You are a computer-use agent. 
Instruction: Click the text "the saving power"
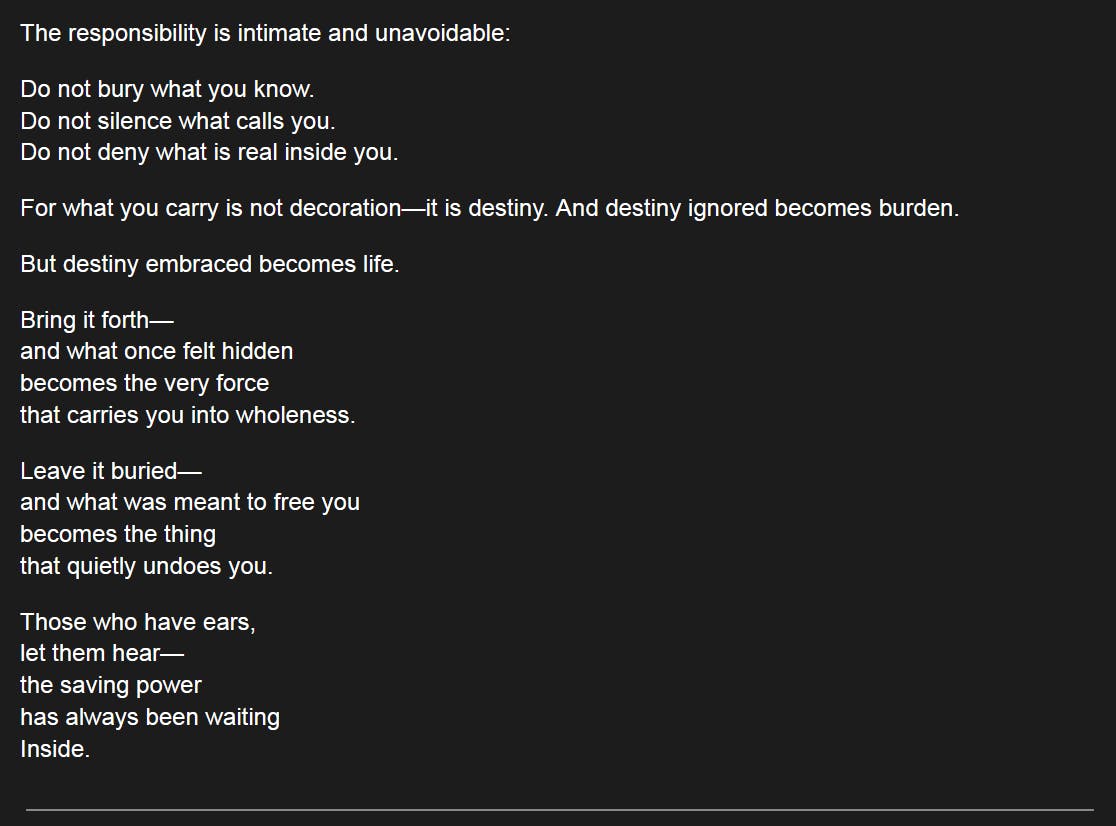tap(111, 685)
